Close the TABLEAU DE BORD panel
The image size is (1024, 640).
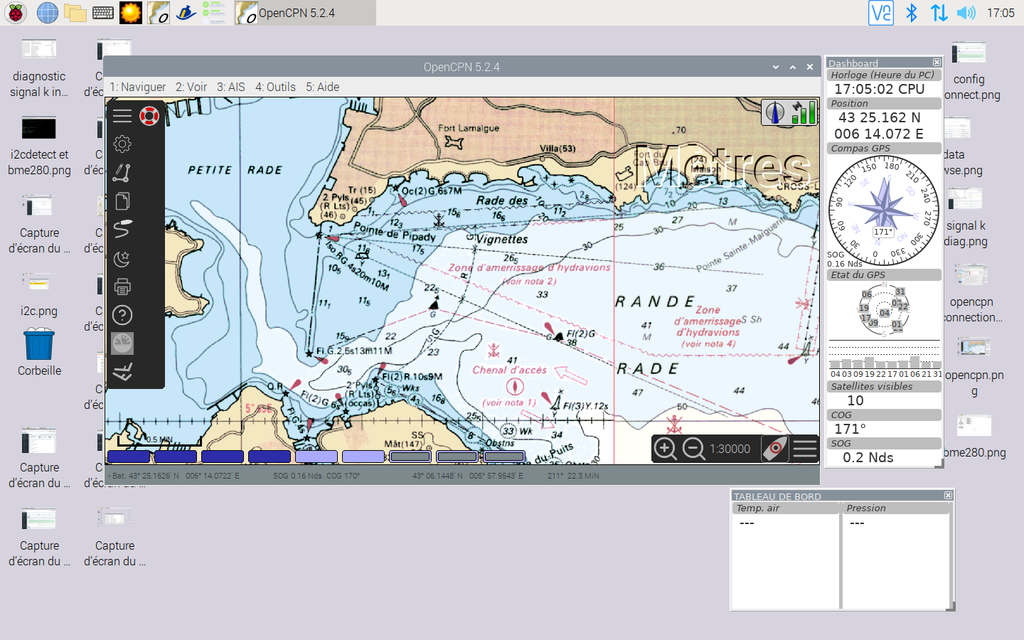click(948, 496)
